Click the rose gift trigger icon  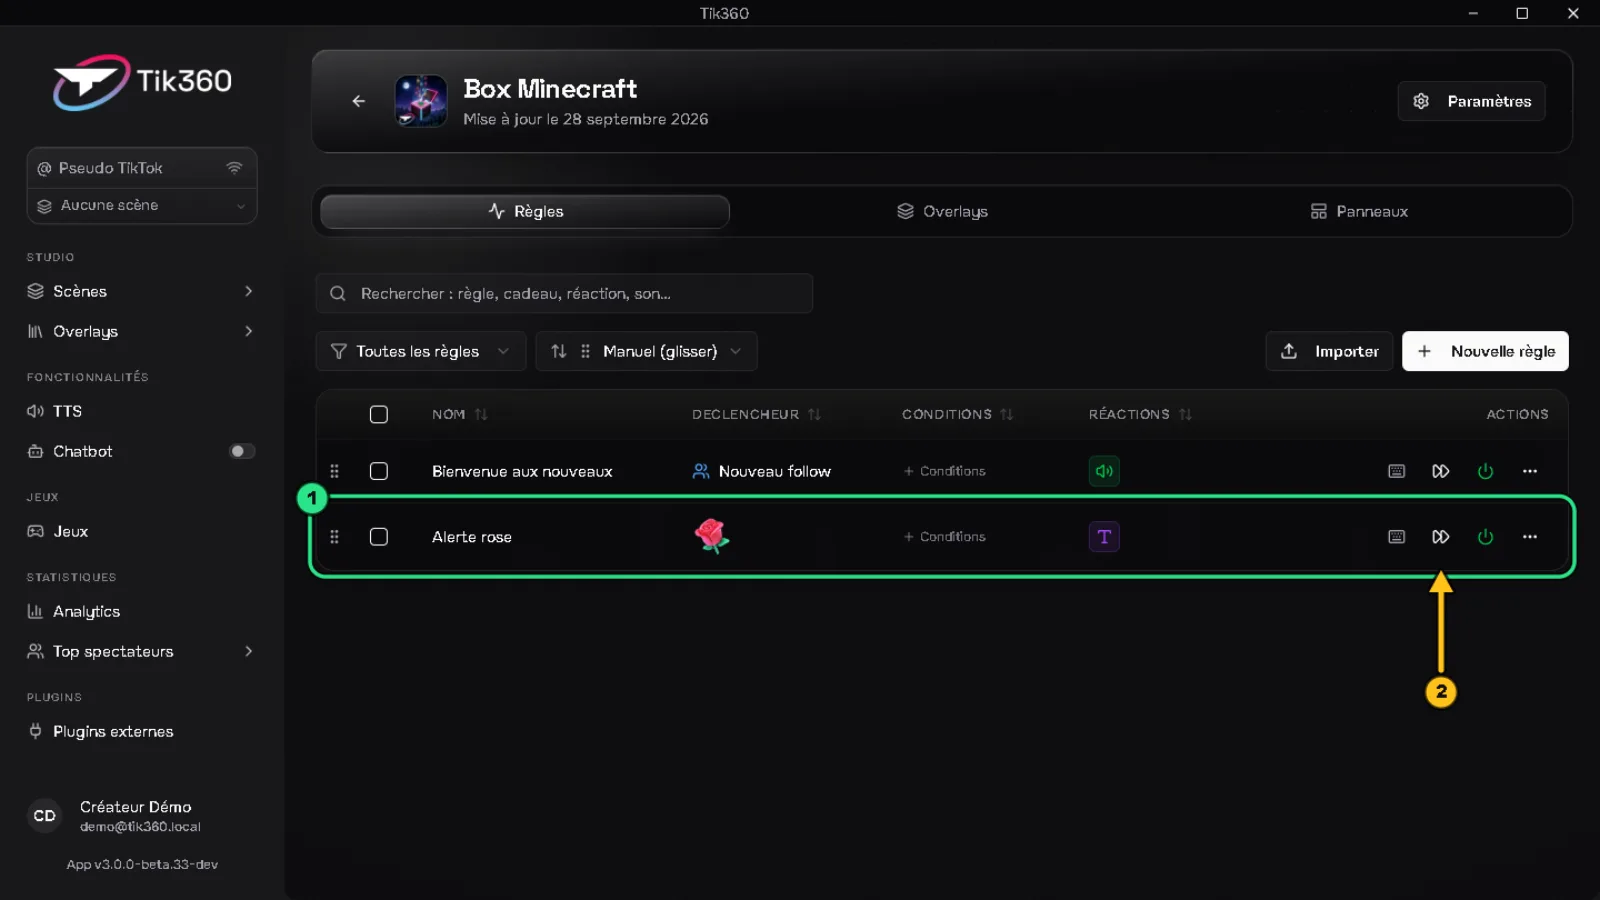pyautogui.click(x=711, y=536)
